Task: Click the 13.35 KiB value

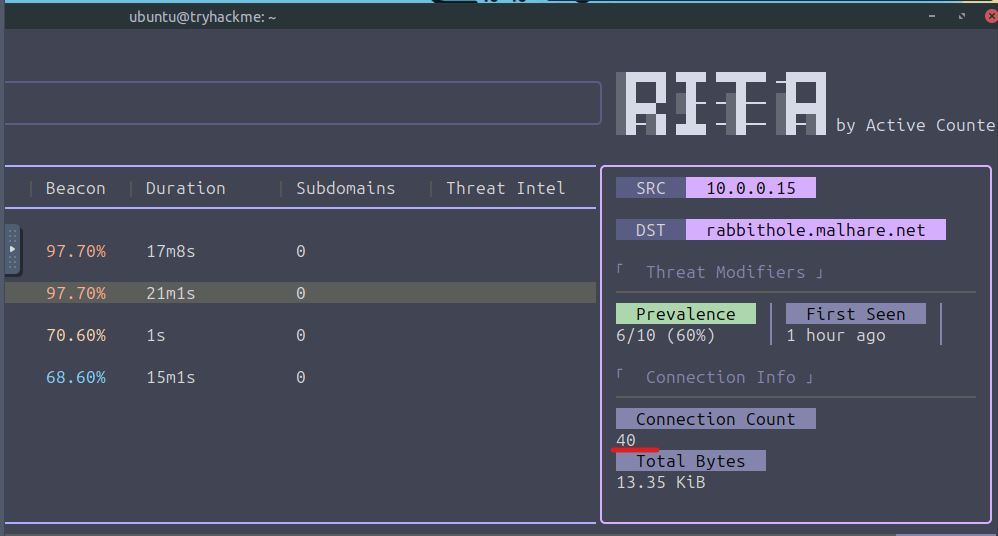Action: coord(661,483)
